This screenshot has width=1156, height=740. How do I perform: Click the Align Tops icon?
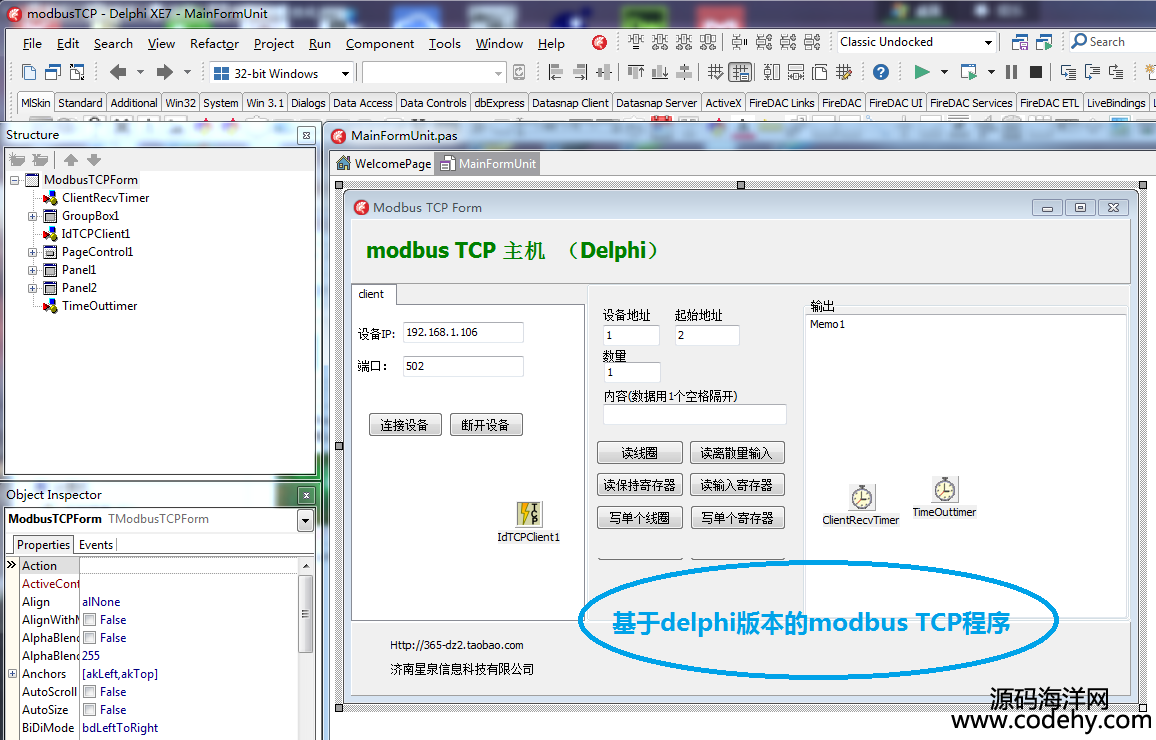tap(636, 72)
